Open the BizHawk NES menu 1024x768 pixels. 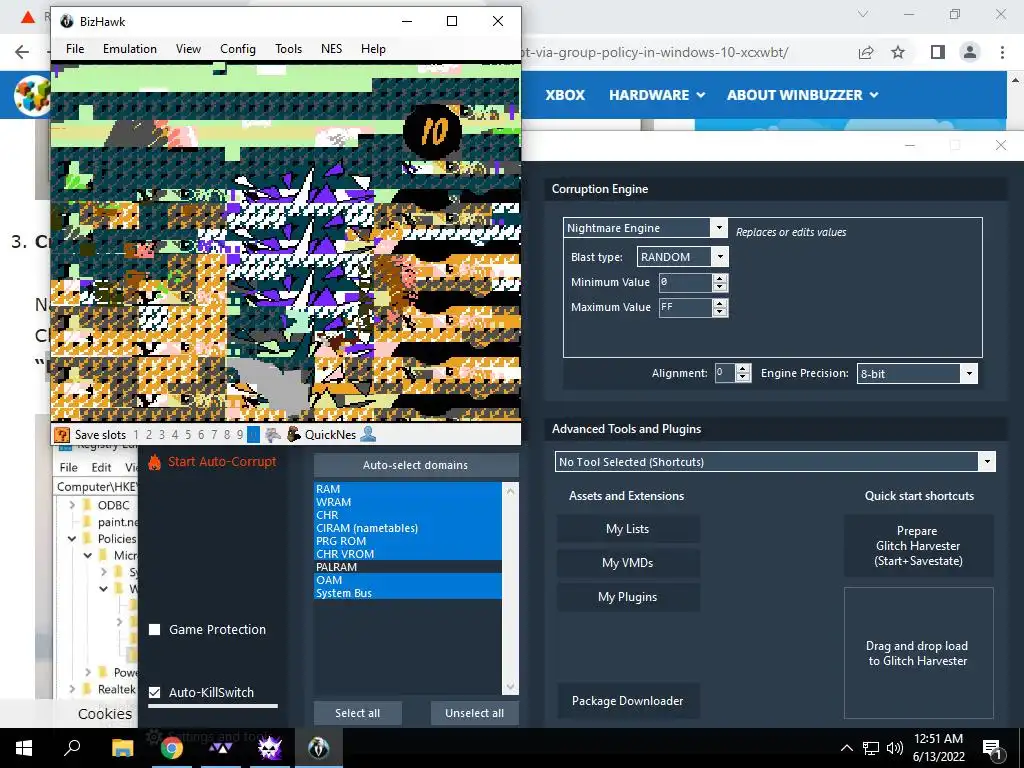point(332,49)
